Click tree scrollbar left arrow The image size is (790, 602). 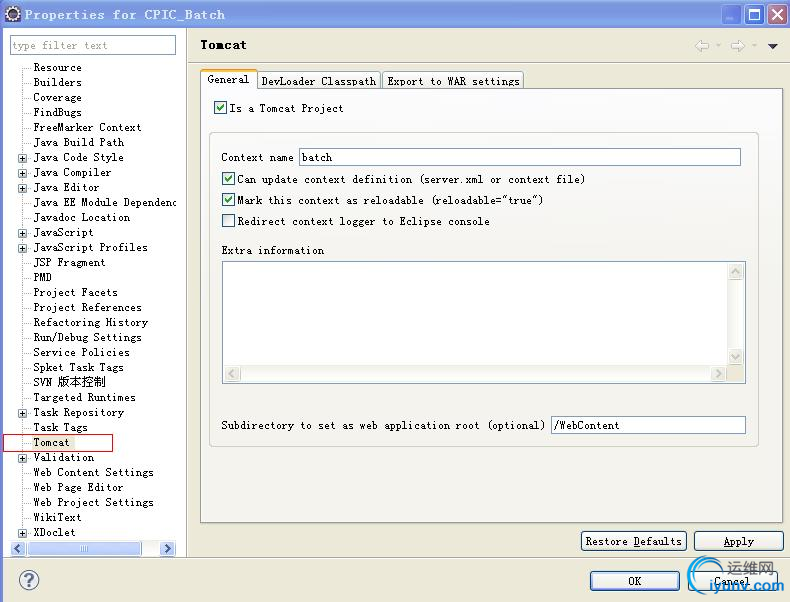18,548
